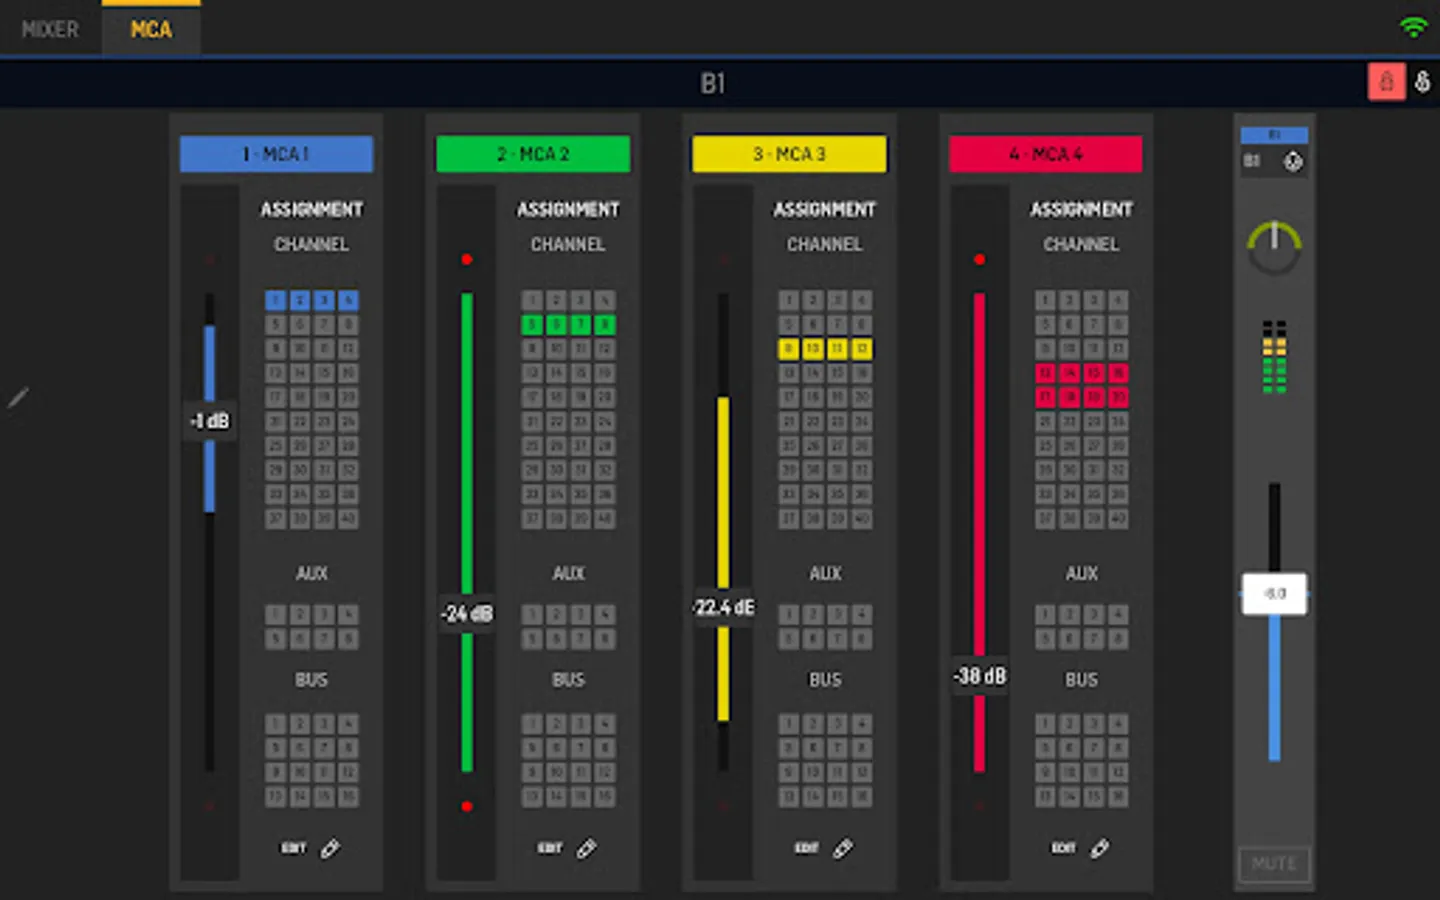Toggle channel 5 assignment in MCA 2
Image resolution: width=1440 pixels, height=900 pixels.
(532, 324)
